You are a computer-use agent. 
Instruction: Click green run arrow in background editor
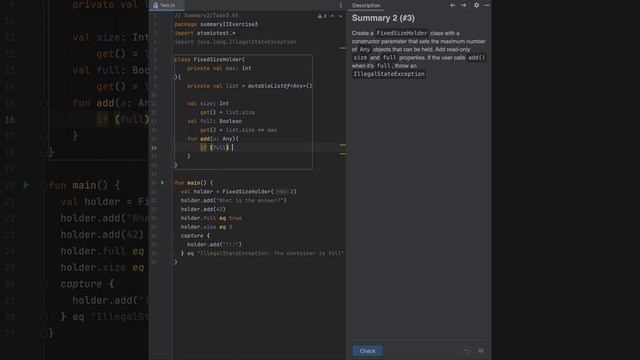26,185
